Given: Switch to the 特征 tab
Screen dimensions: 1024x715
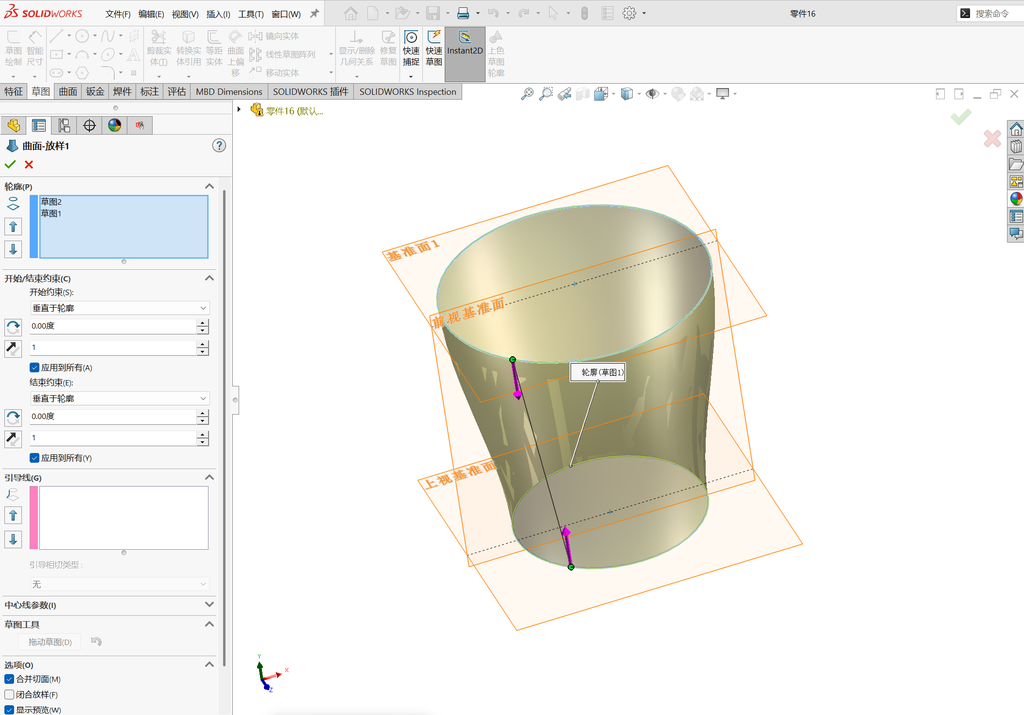Looking at the screenshot, I should click(14, 91).
